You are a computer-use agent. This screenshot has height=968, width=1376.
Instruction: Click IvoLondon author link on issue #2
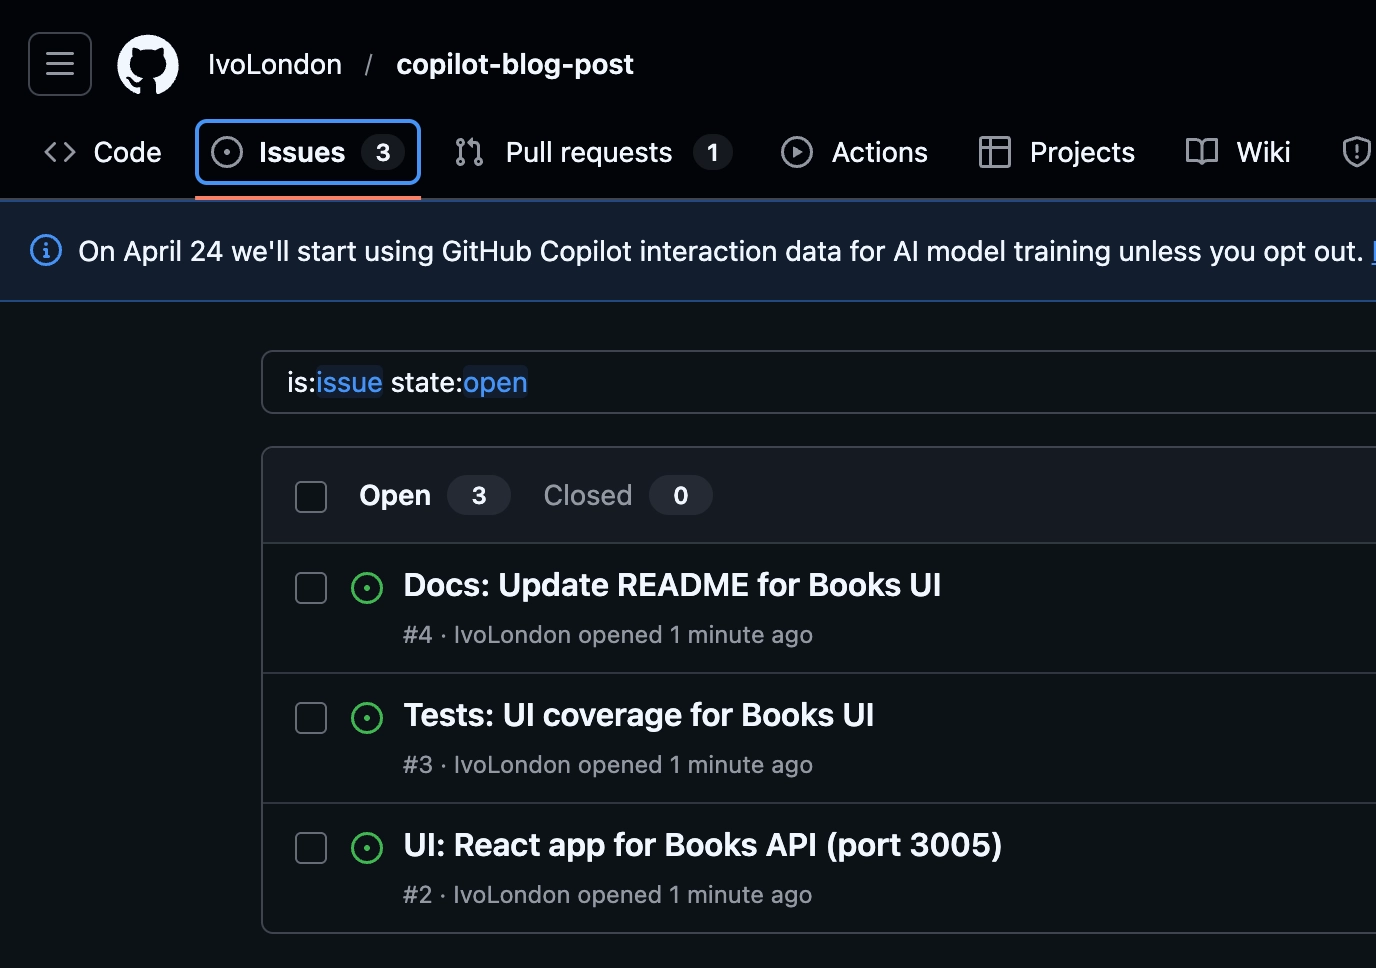[512, 895]
